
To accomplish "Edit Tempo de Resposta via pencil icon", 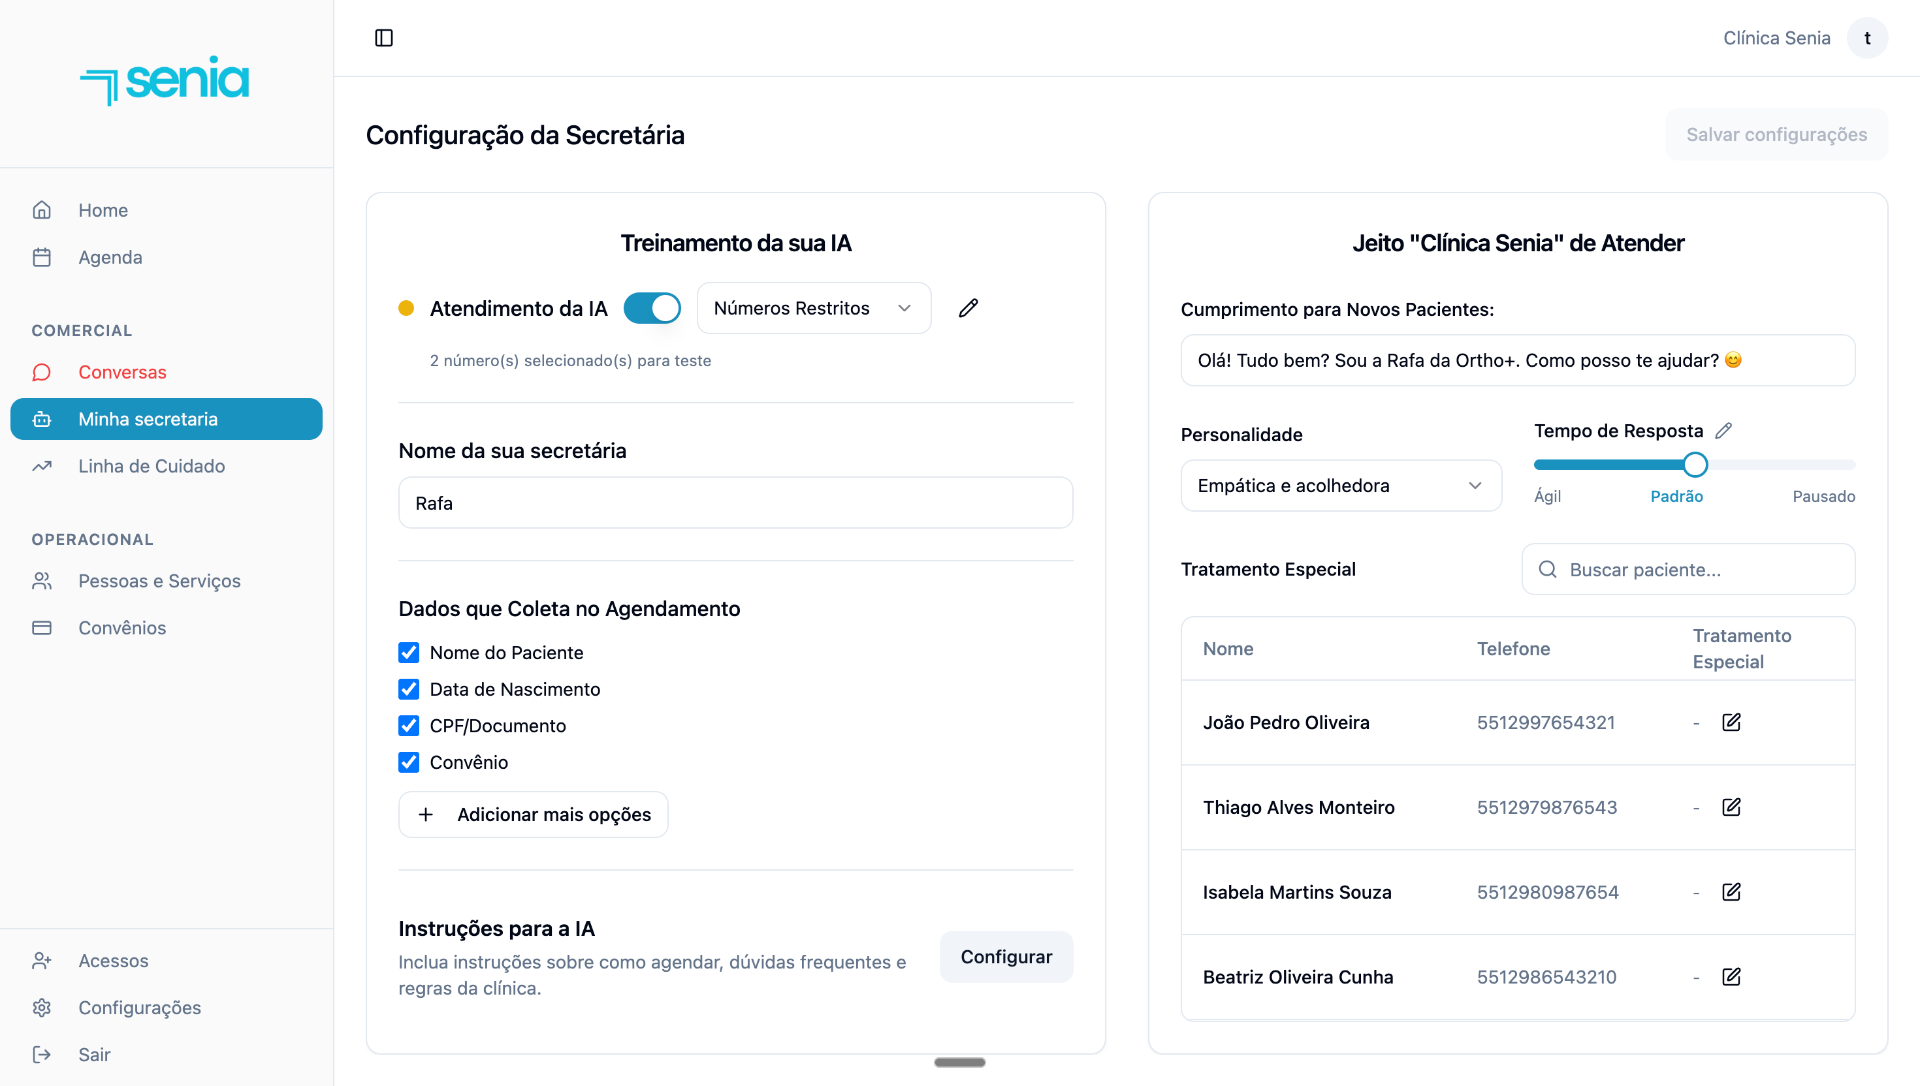I will click(x=1723, y=431).
